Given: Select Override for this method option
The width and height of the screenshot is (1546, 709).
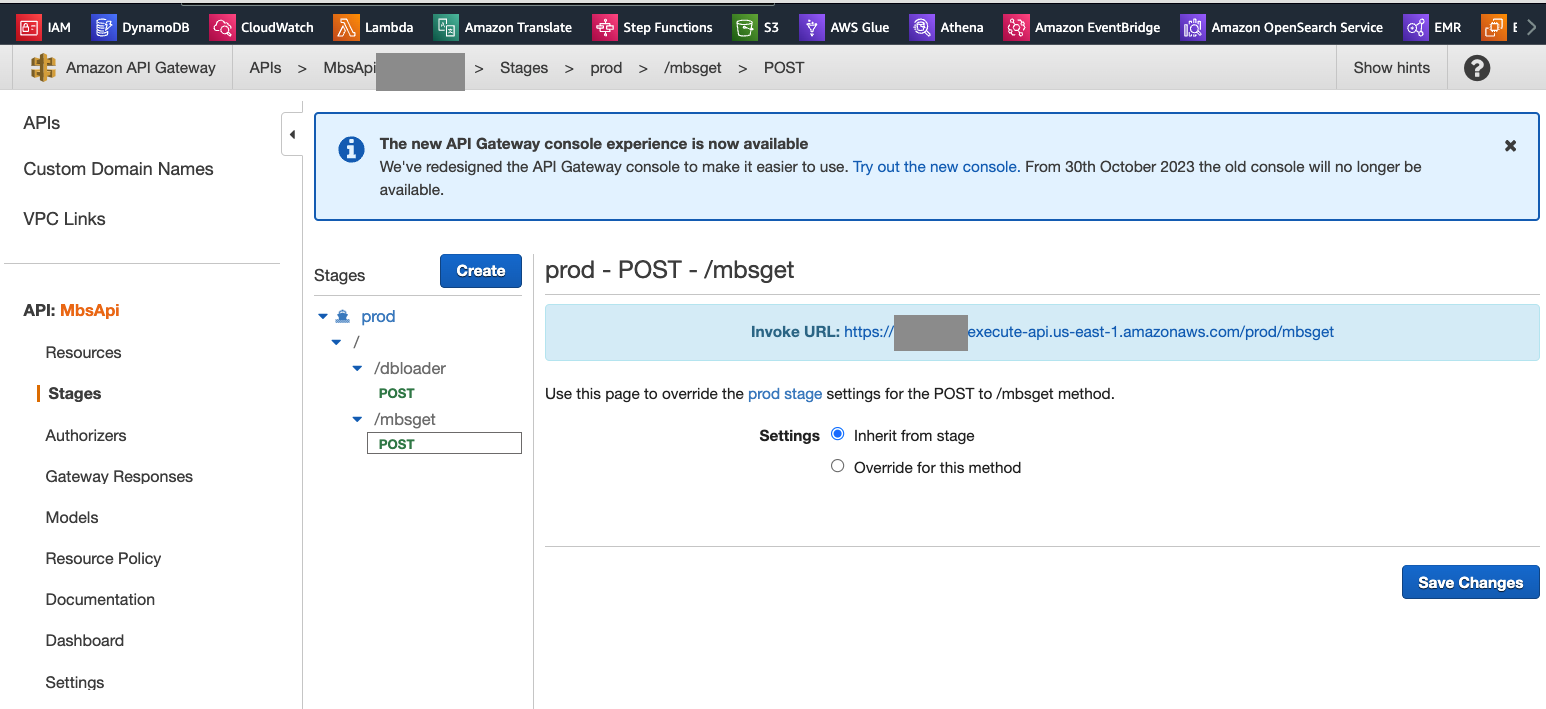Looking at the screenshot, I should [838, 466].
